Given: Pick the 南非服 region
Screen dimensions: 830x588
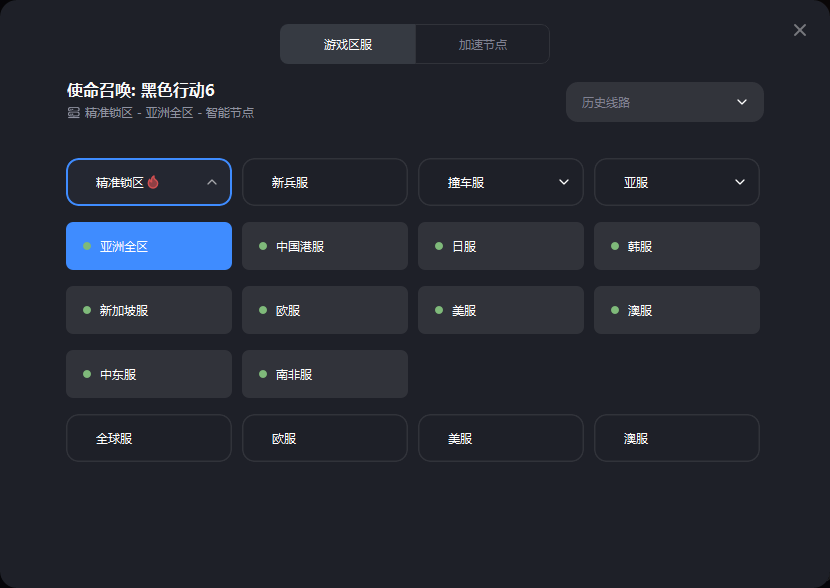Looking at the screenshot, I should [325, 374].
